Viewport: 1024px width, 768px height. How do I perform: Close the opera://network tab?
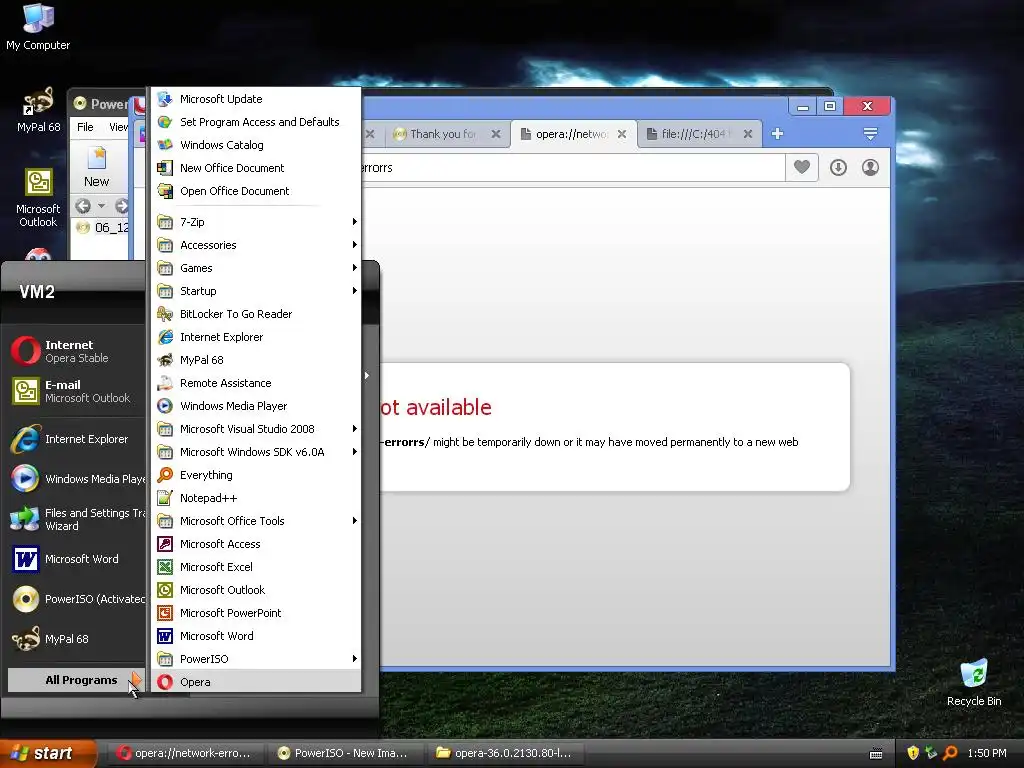pos(622,134)
